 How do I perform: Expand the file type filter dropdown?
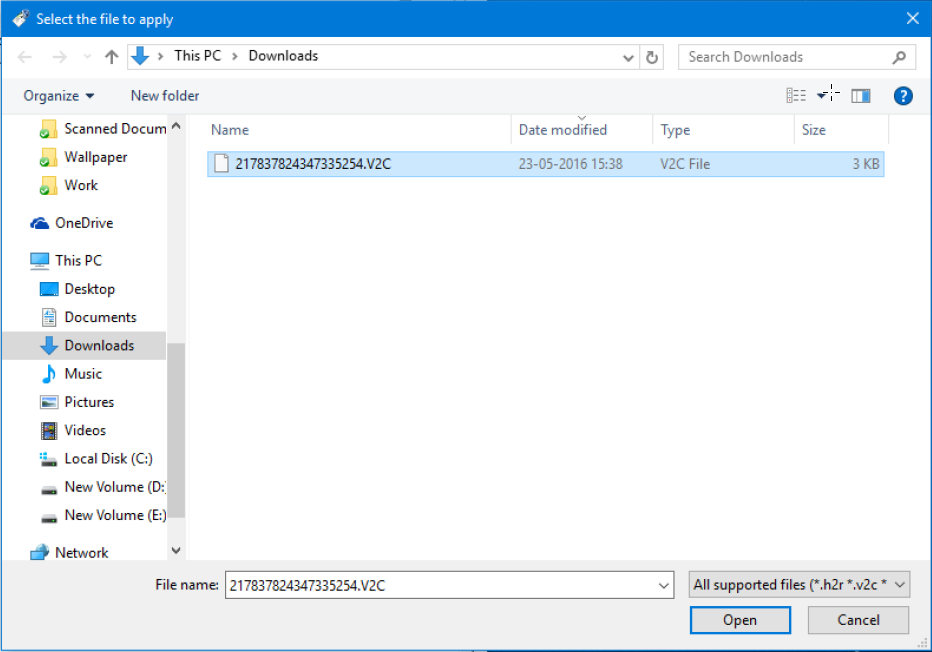pyautogui.click(x=799, y=585)
